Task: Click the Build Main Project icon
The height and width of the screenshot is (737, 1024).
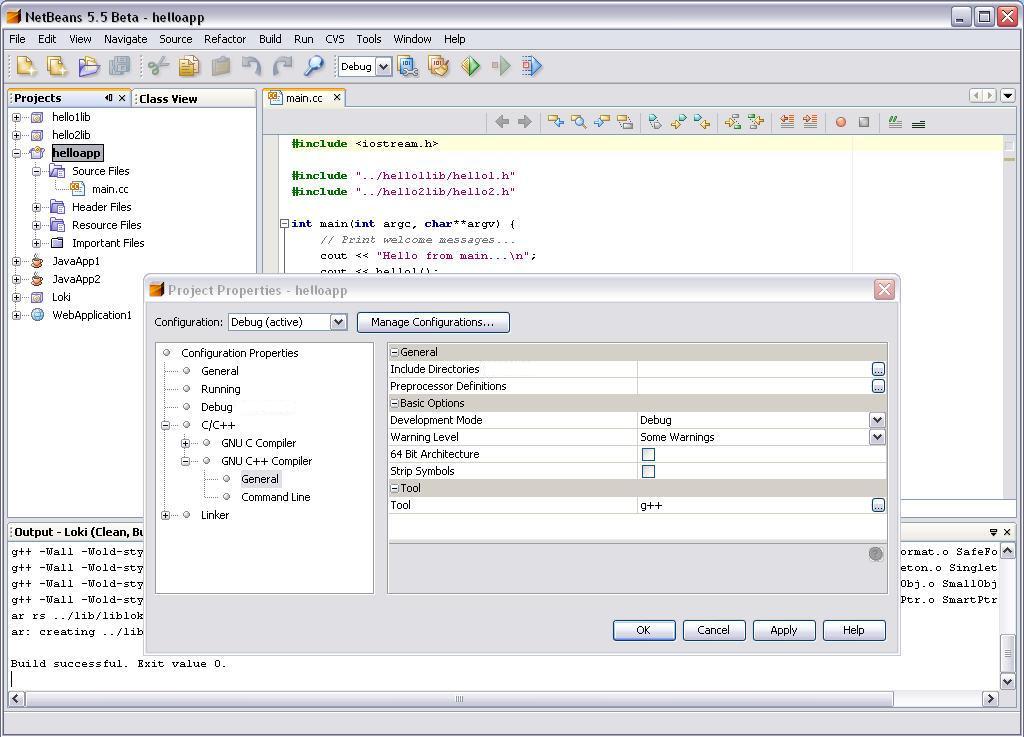Action: click(408, 66)
